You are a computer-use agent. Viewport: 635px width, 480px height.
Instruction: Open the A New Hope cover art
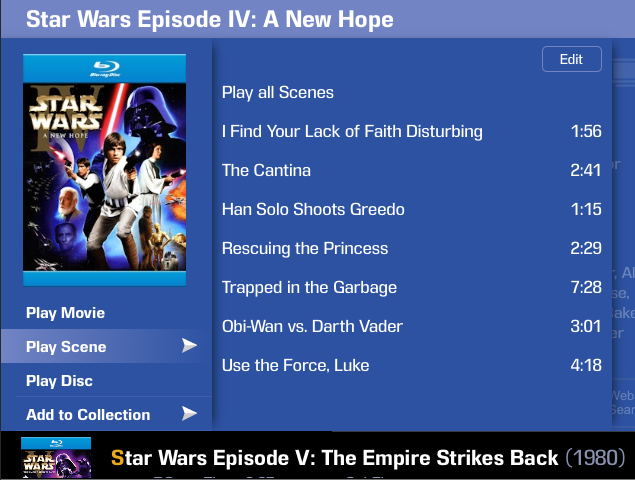104,170
